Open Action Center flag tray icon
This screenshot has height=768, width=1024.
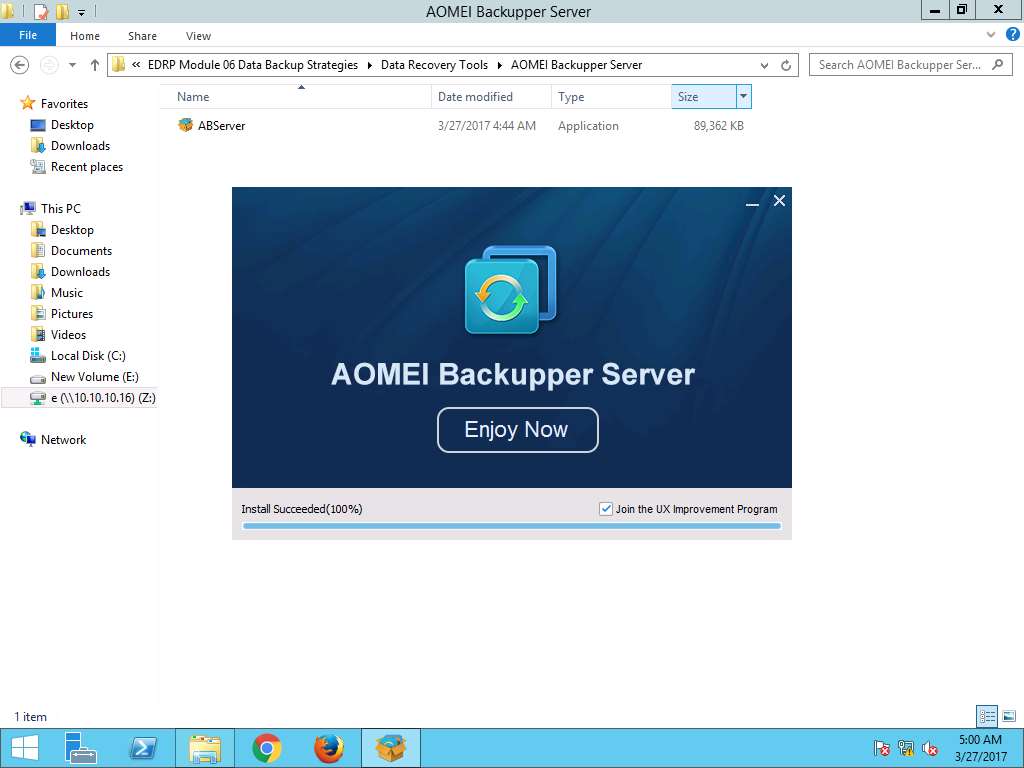[882, 748]
